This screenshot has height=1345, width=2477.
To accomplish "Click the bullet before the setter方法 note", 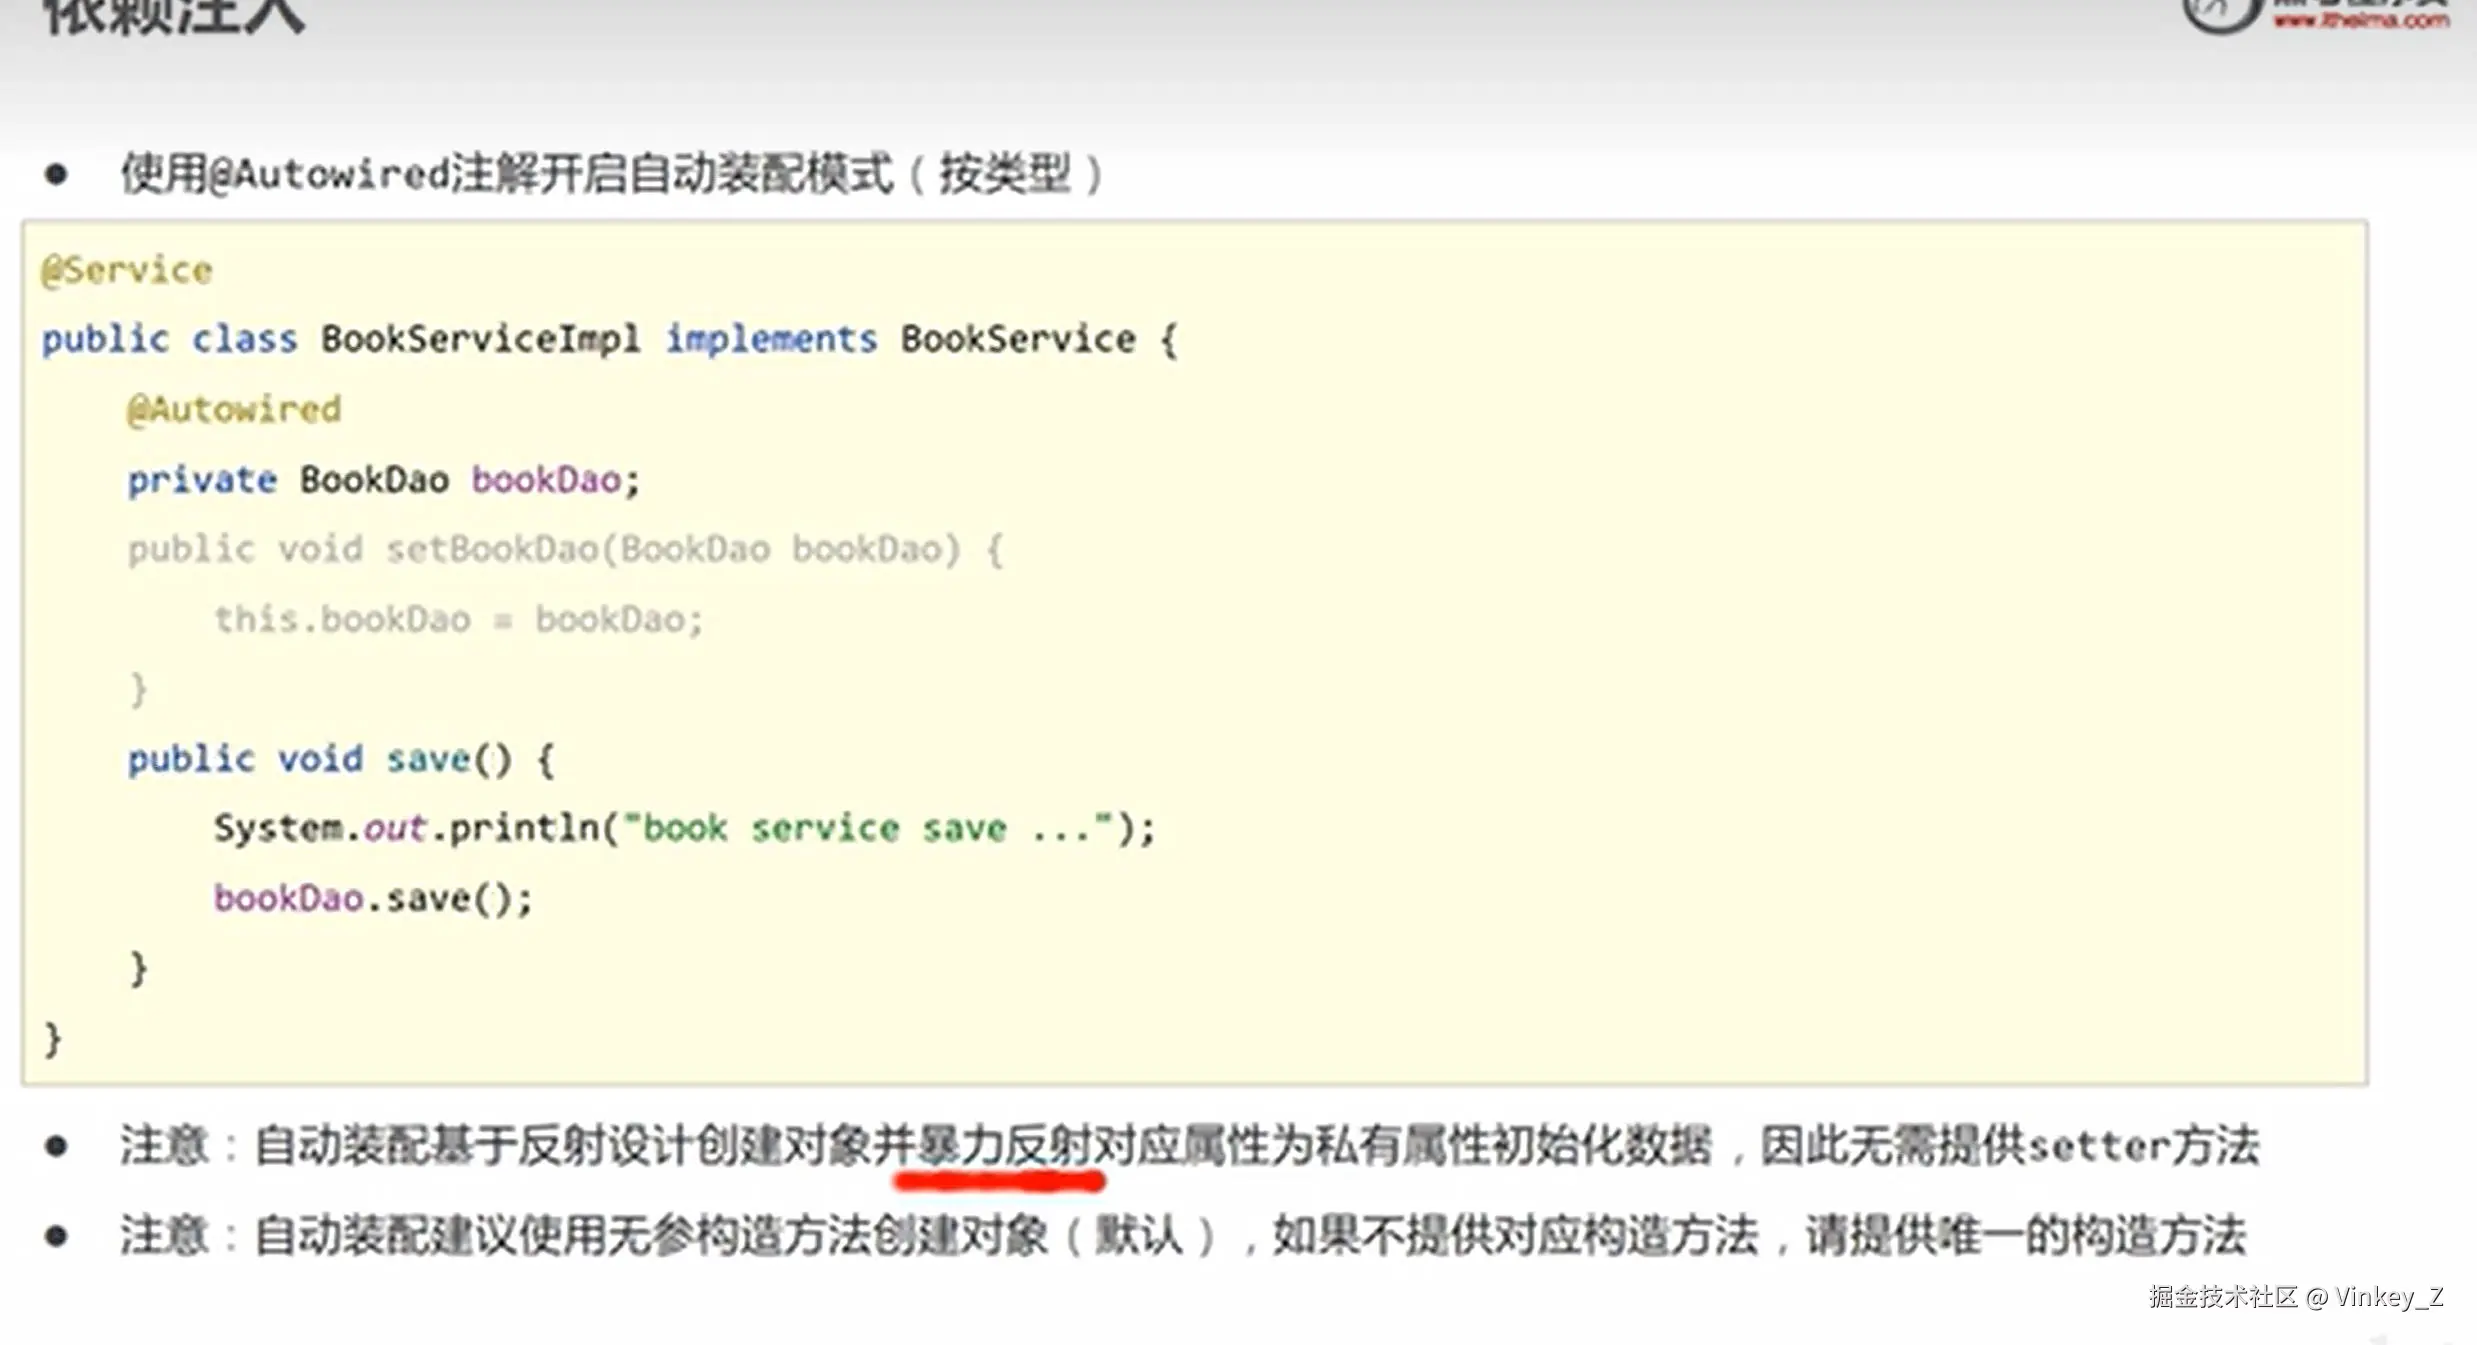I will (57, 1146).
